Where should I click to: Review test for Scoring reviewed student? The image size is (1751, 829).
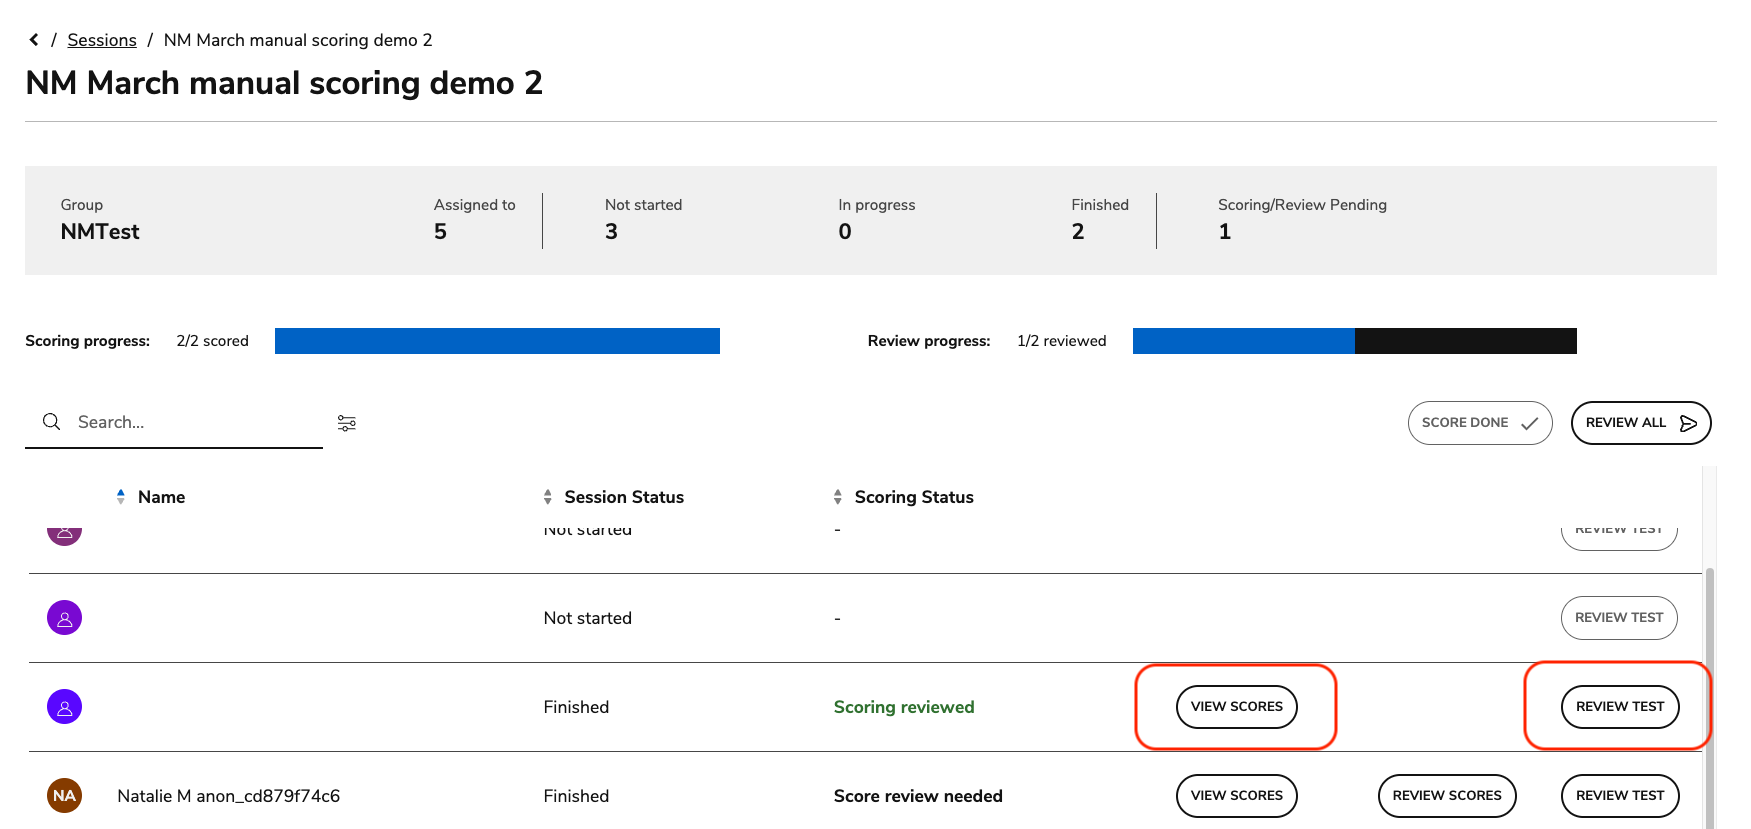point(1619,707)
